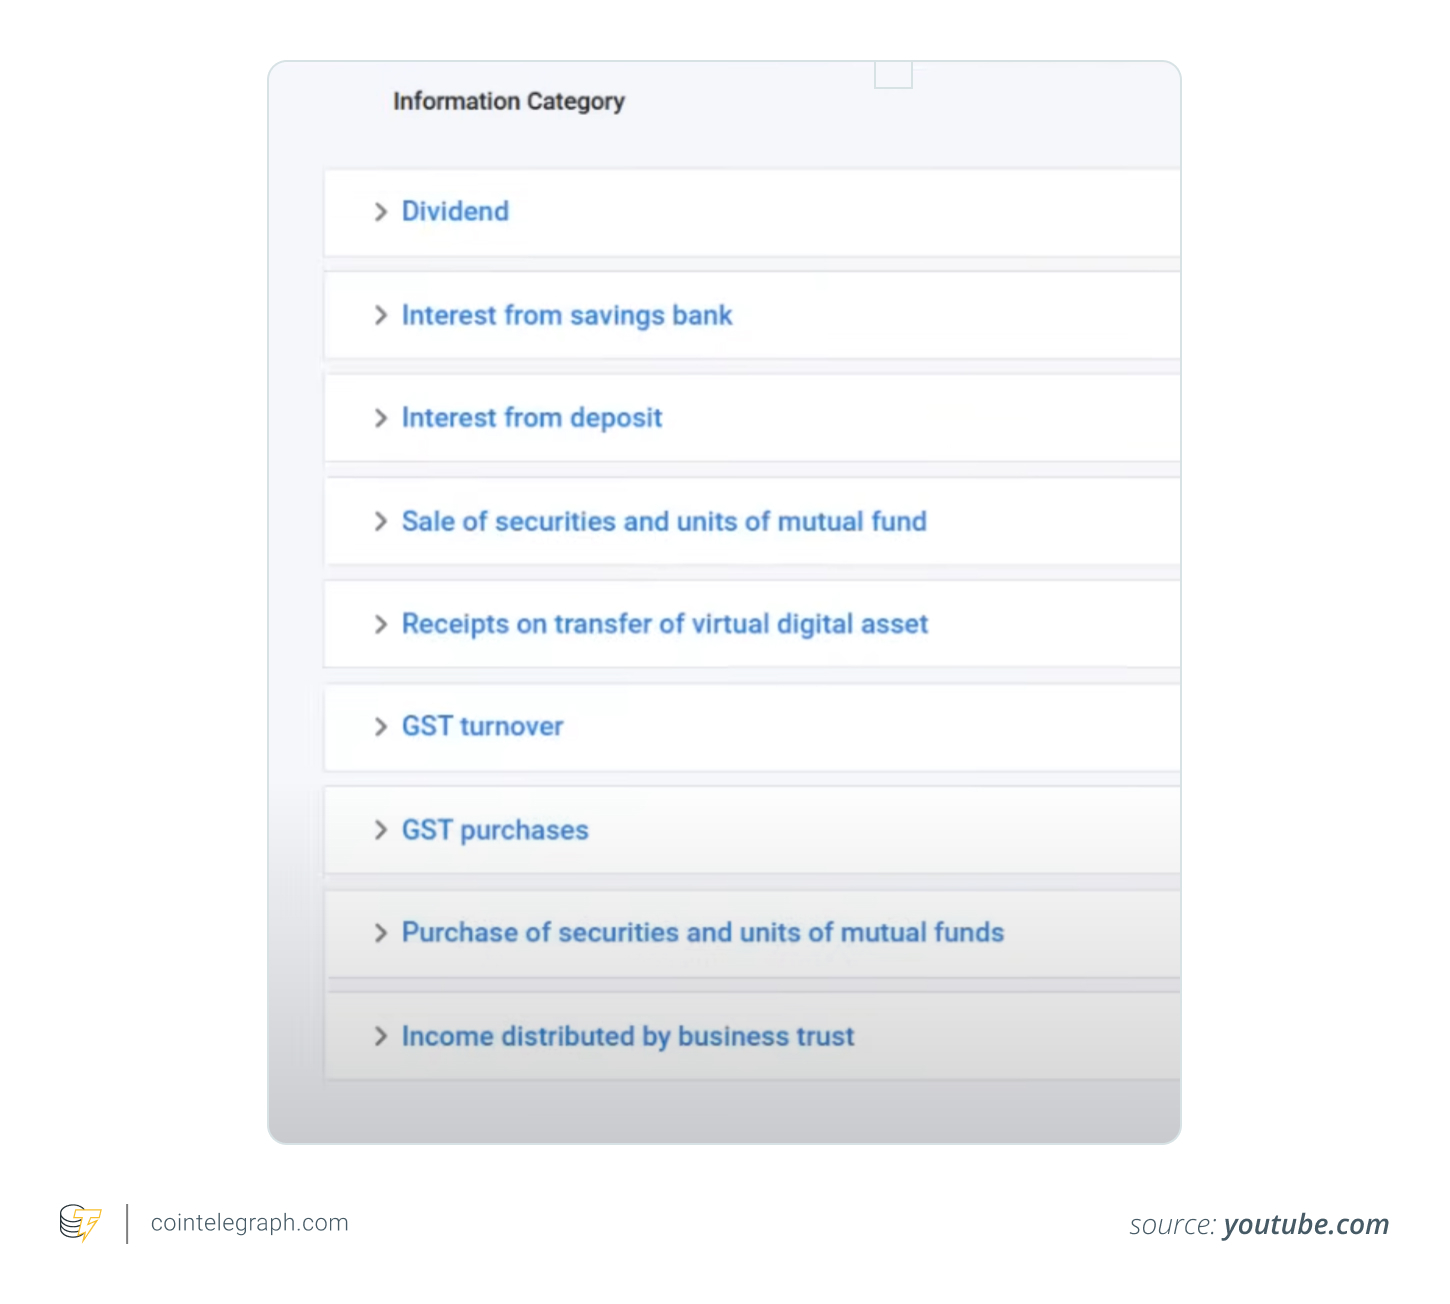The width and height of the screenshot is (1450, 1304).
Task: Expand the Receipts on transfer of virtual digital asset row
Action: click(x=381, y=624)
